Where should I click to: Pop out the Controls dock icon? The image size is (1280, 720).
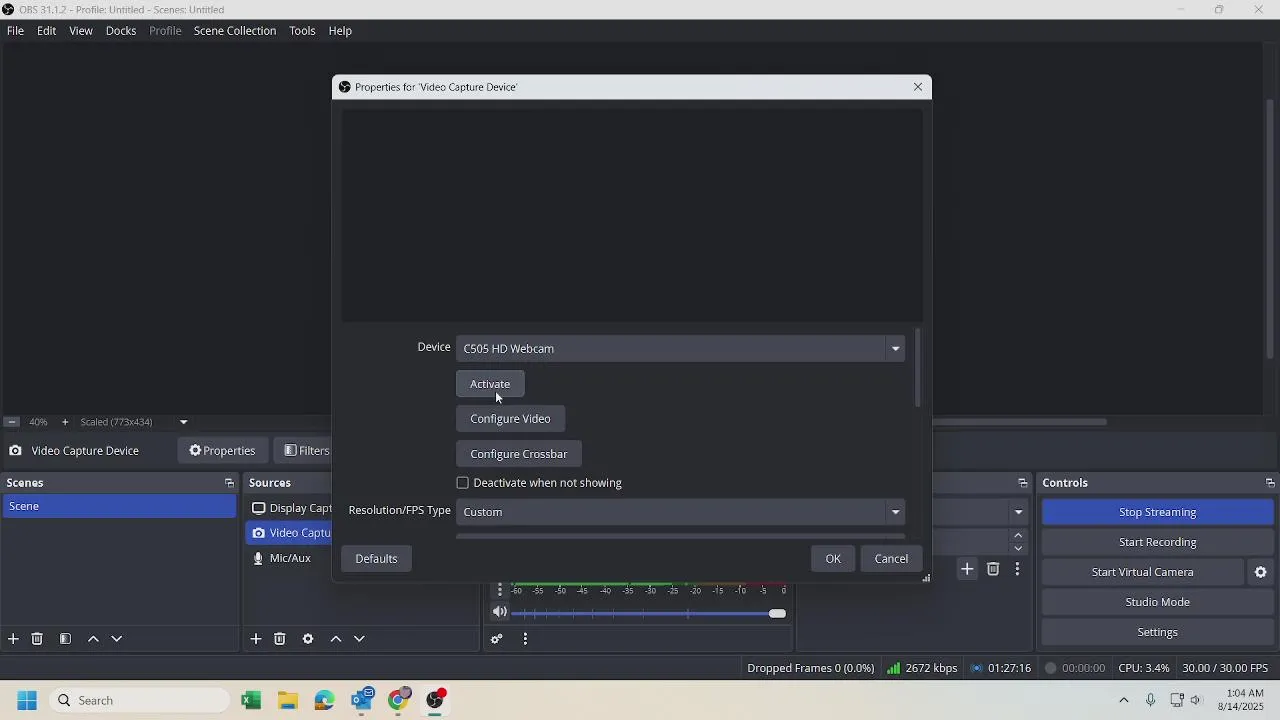pyautogui.click(x=1270, y=483)
